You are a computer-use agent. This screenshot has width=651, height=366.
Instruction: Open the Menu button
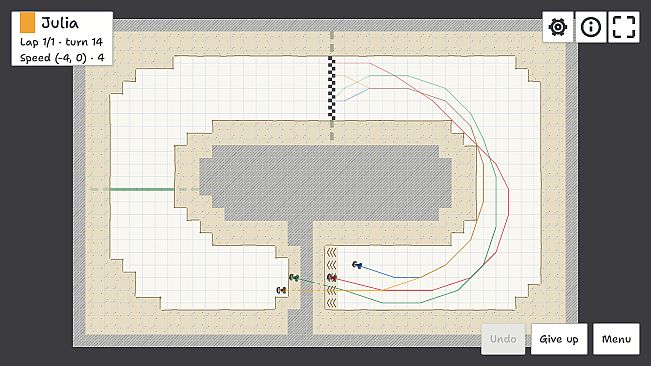click(616, 339)
